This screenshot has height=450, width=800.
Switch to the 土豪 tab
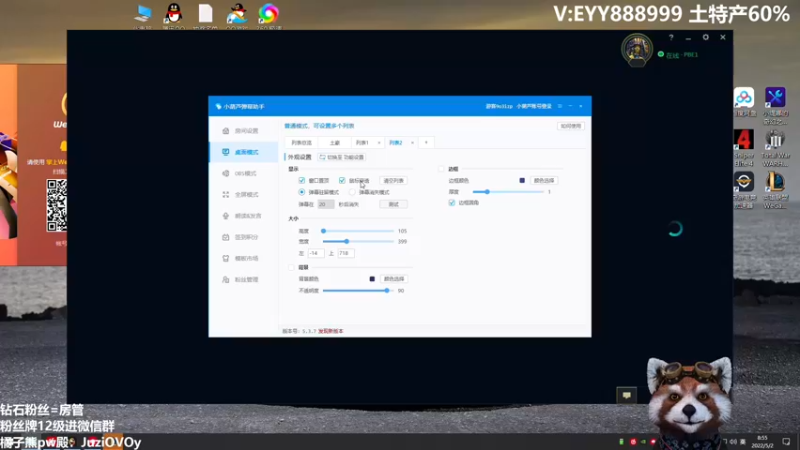coord(335,143)
